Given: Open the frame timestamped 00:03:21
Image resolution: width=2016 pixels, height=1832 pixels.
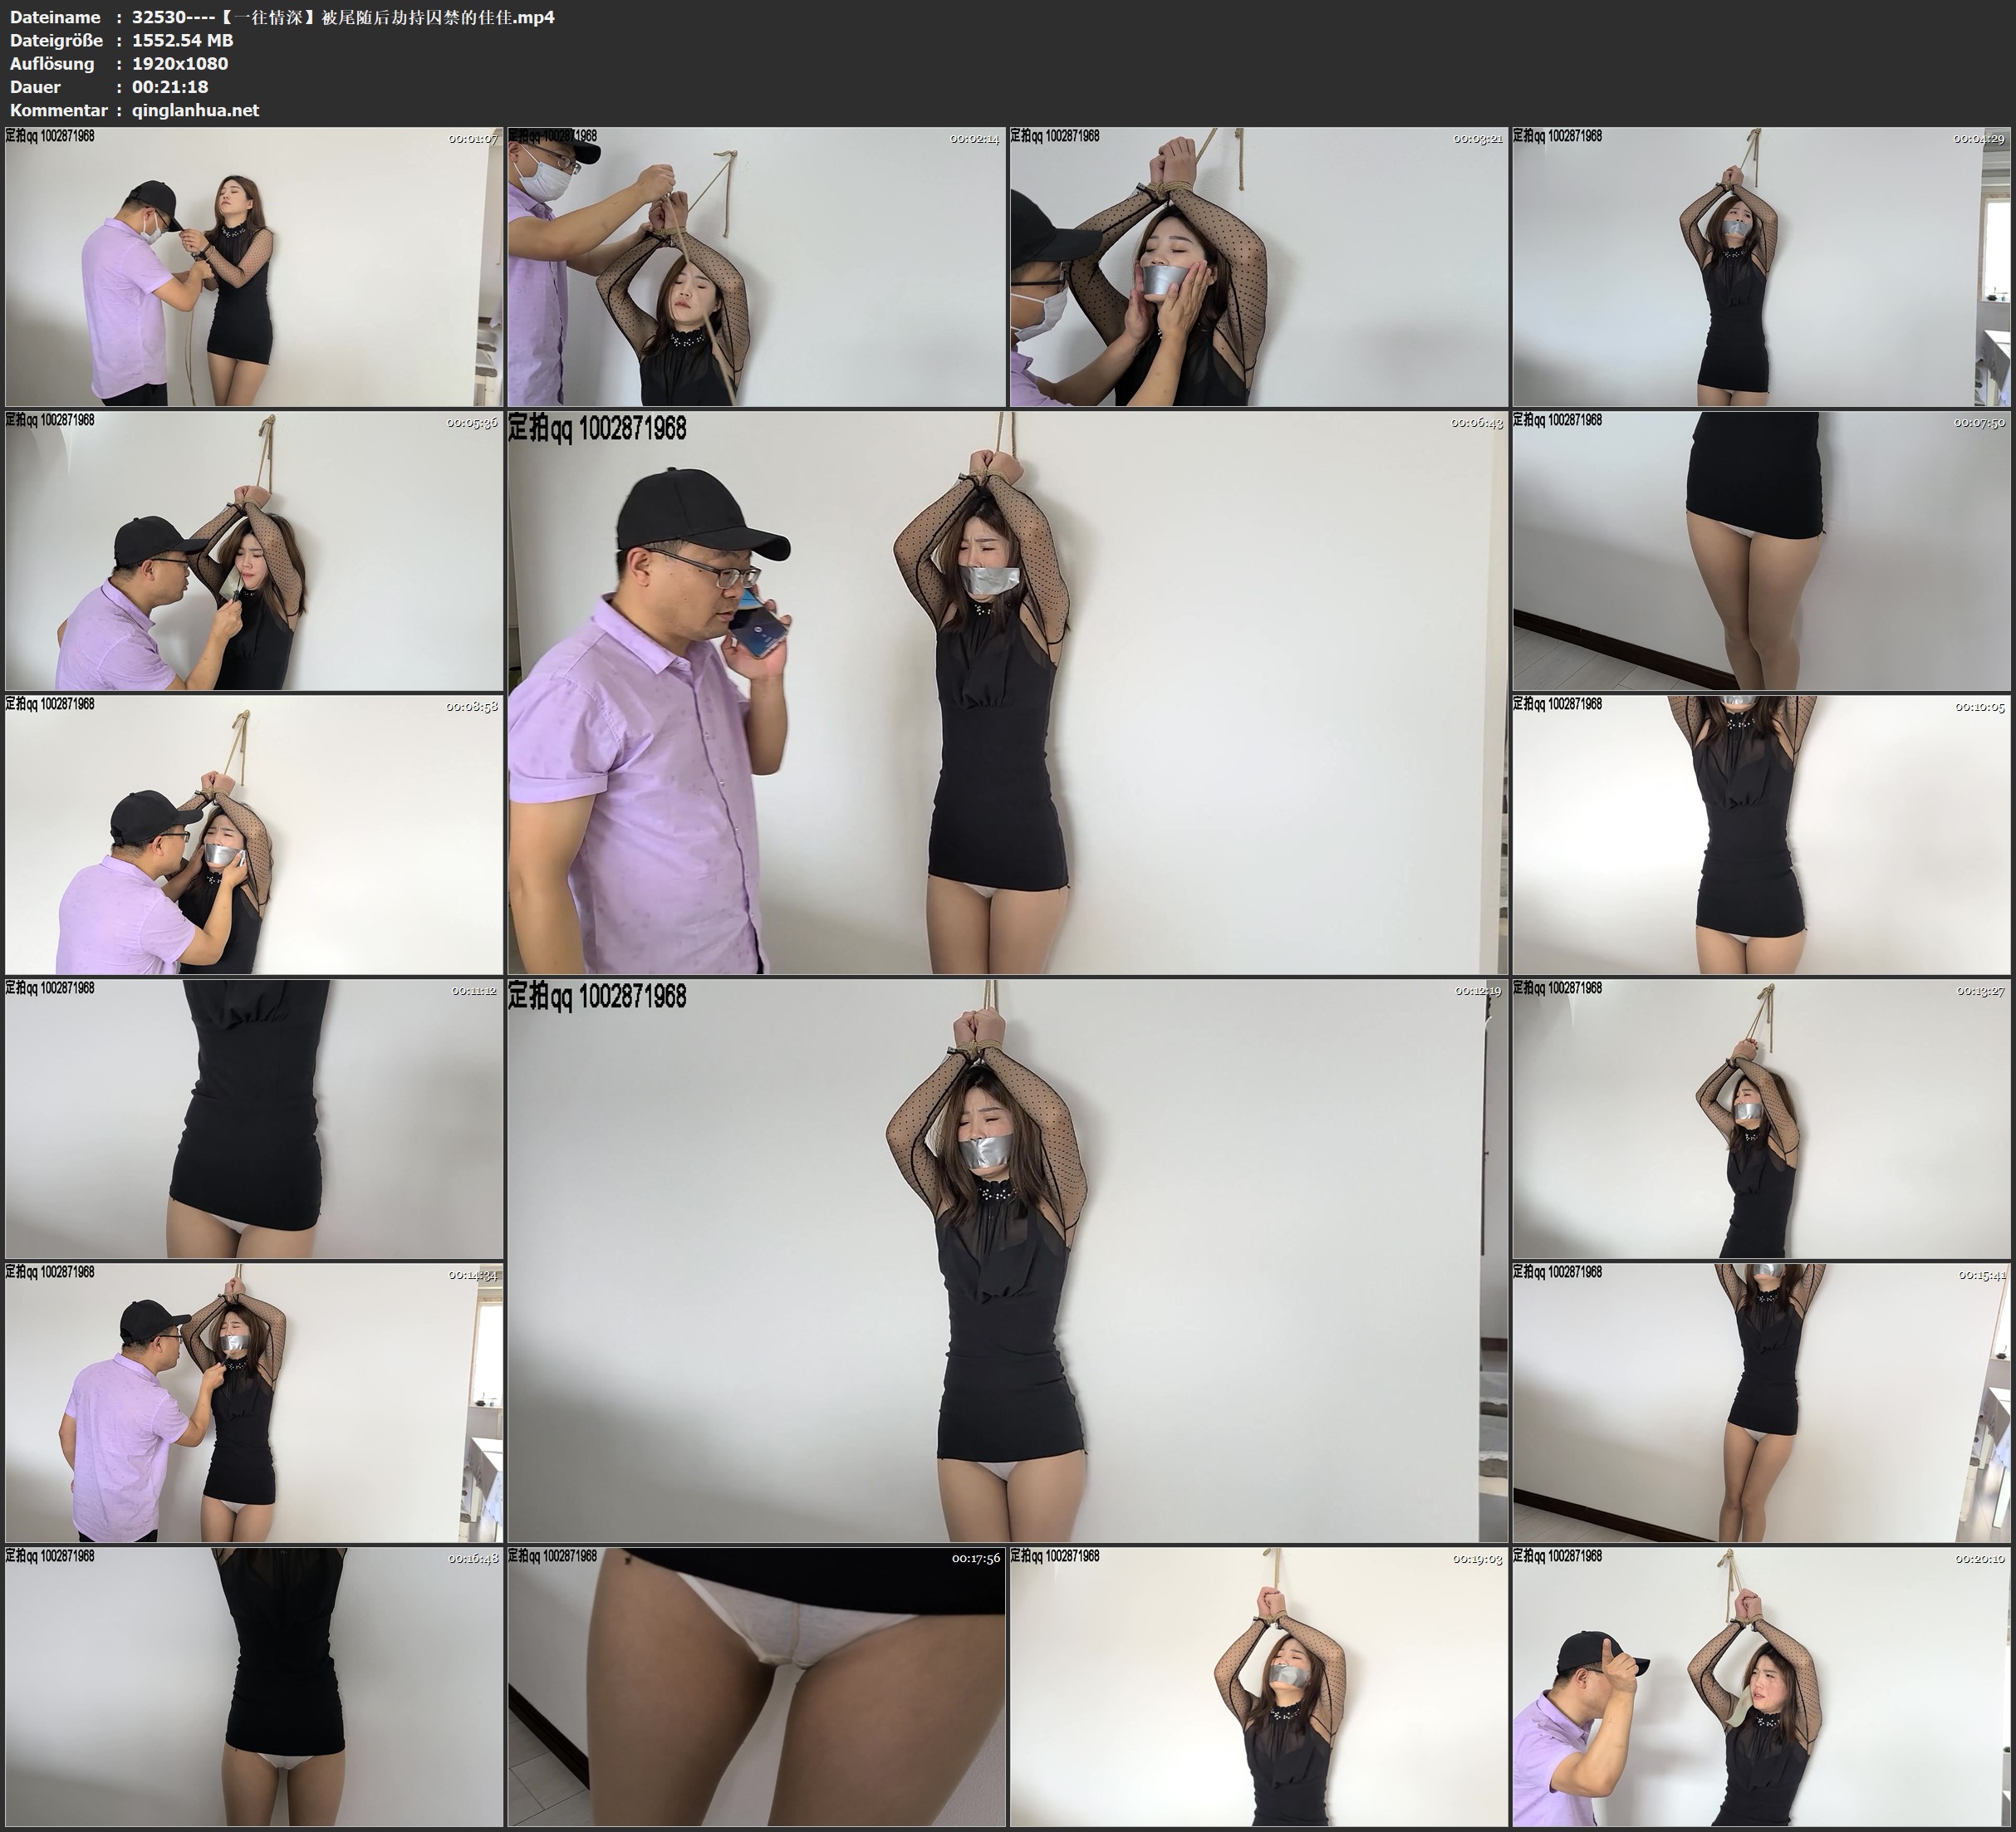Looking at the screenshot, I should 1258,266.
